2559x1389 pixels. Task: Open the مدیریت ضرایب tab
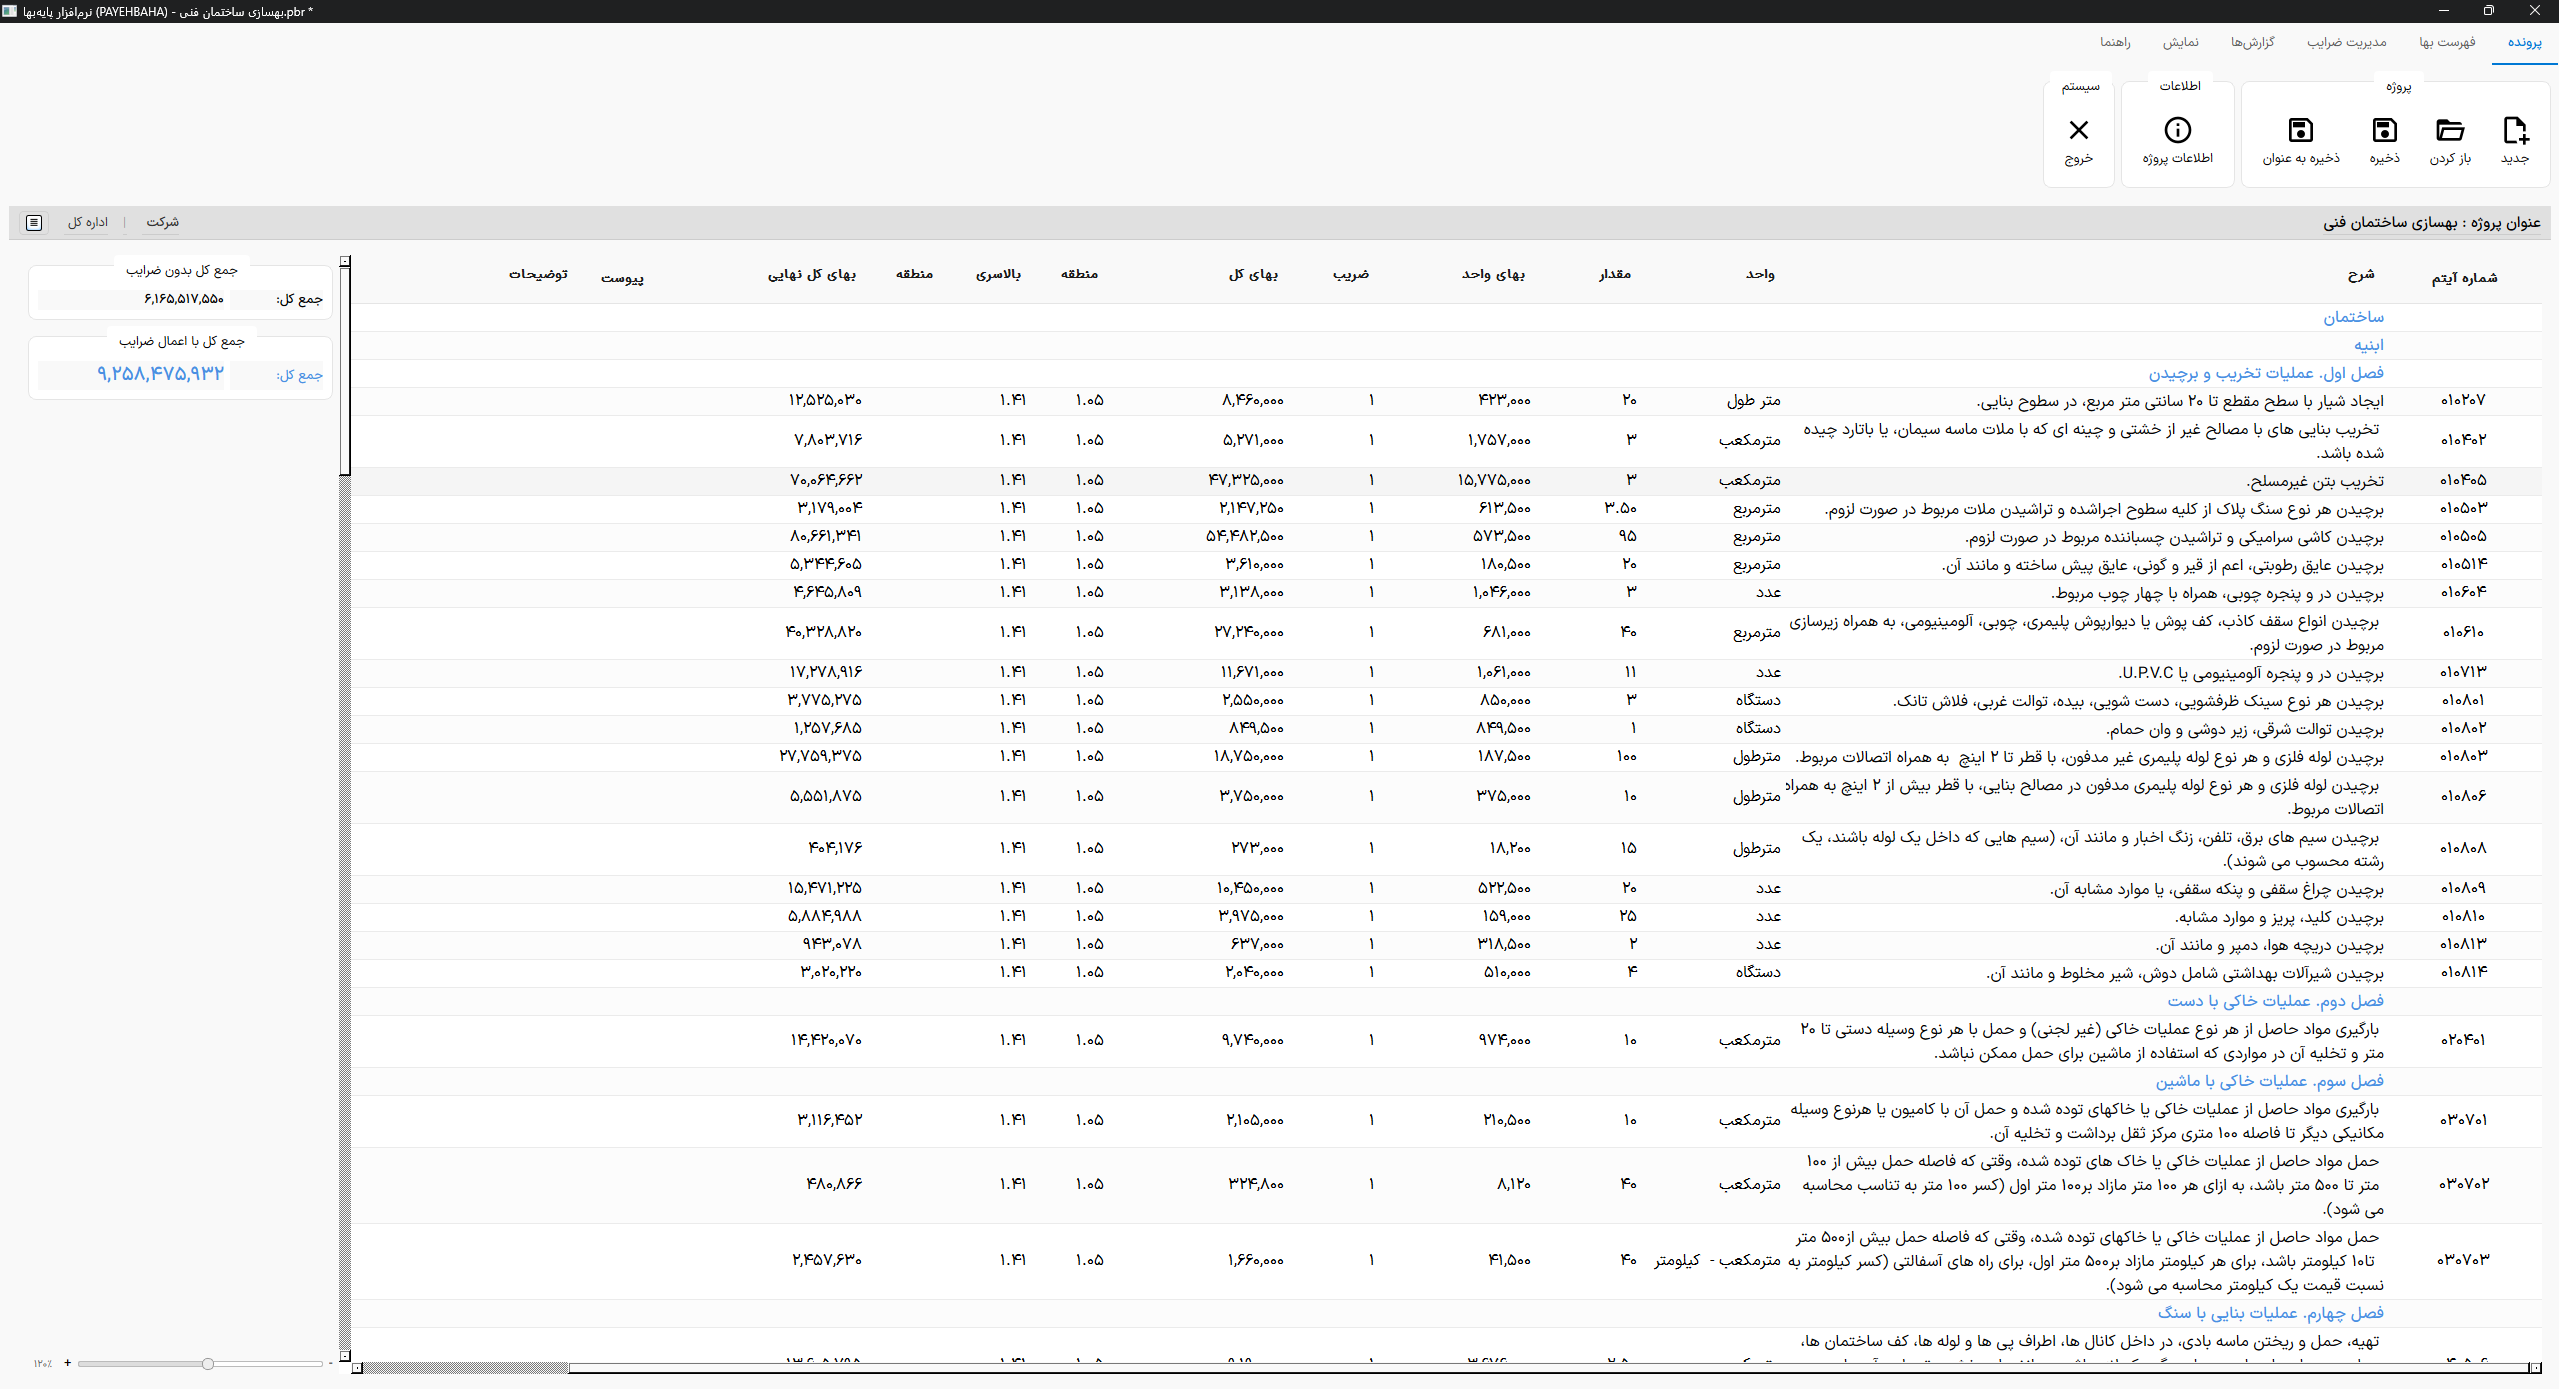(x=2346, y=42)
